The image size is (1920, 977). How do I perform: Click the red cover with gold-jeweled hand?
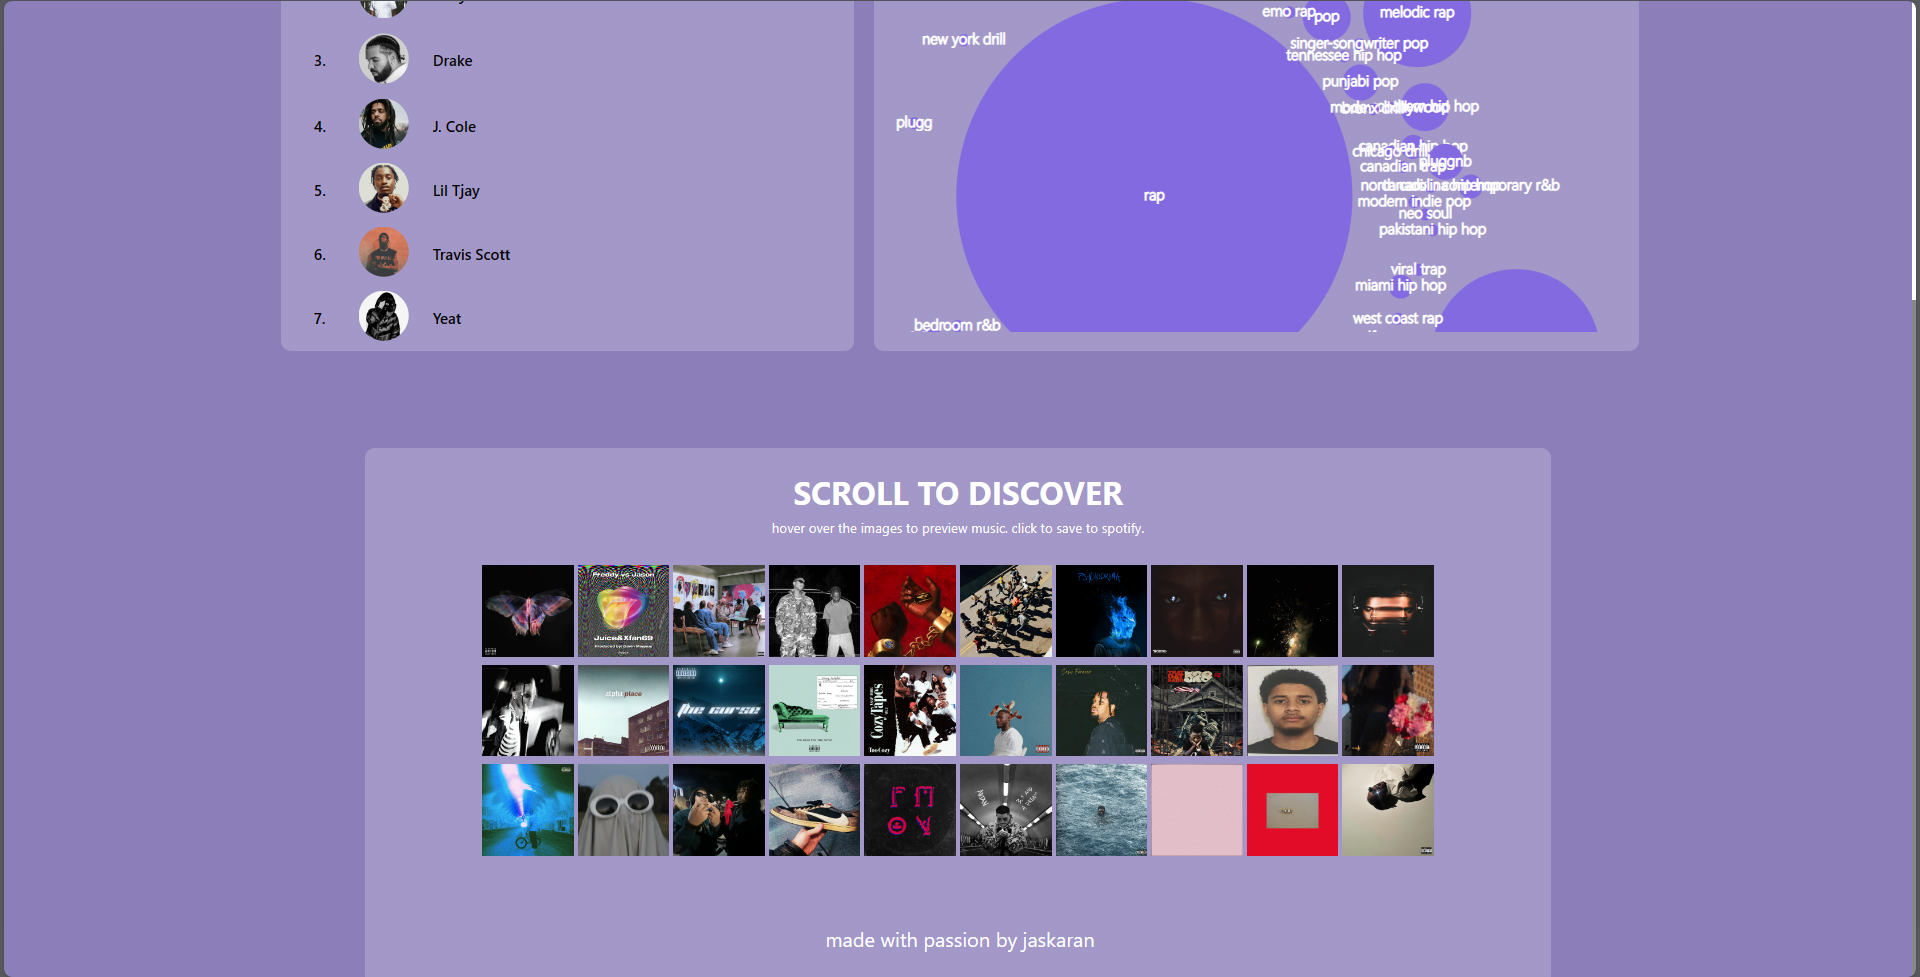(910, 611)
